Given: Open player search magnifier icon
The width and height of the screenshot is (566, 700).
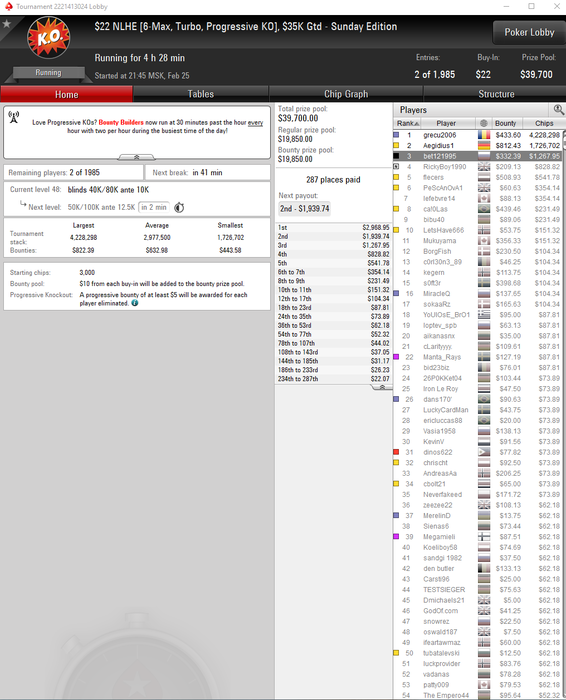Looking at the screenshot, I should click(558, 109).
